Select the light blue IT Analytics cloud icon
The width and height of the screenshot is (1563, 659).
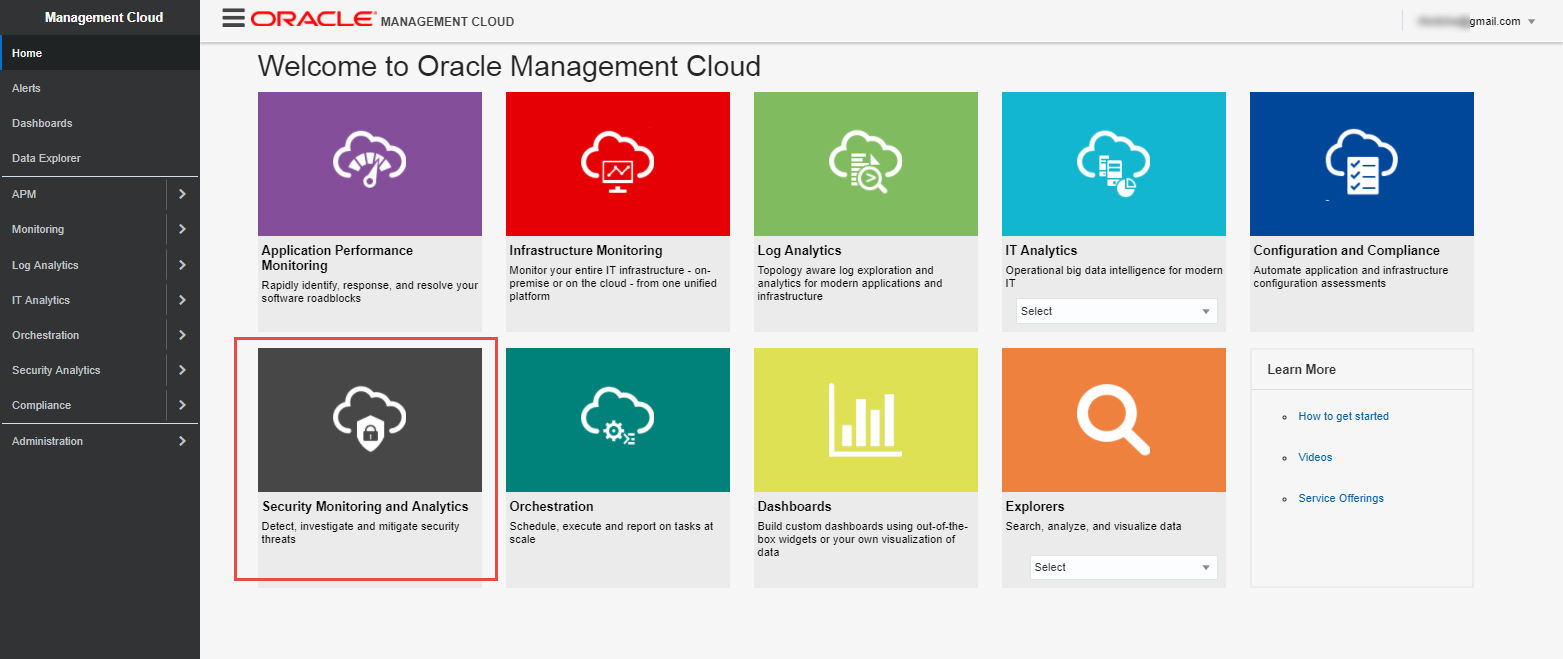[x=1114, y=165]
